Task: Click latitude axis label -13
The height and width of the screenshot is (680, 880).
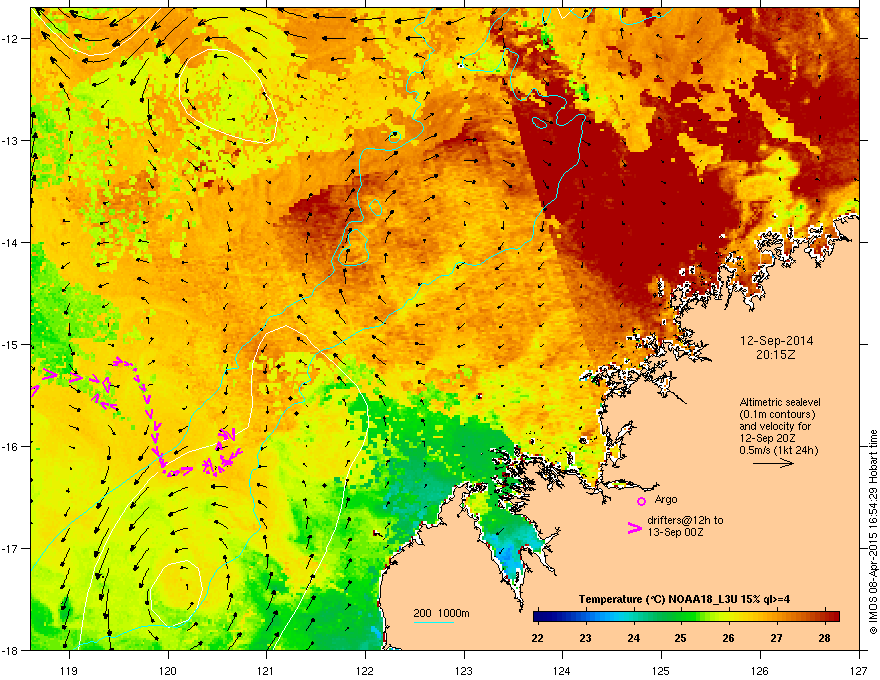Action: click(10, 140)
